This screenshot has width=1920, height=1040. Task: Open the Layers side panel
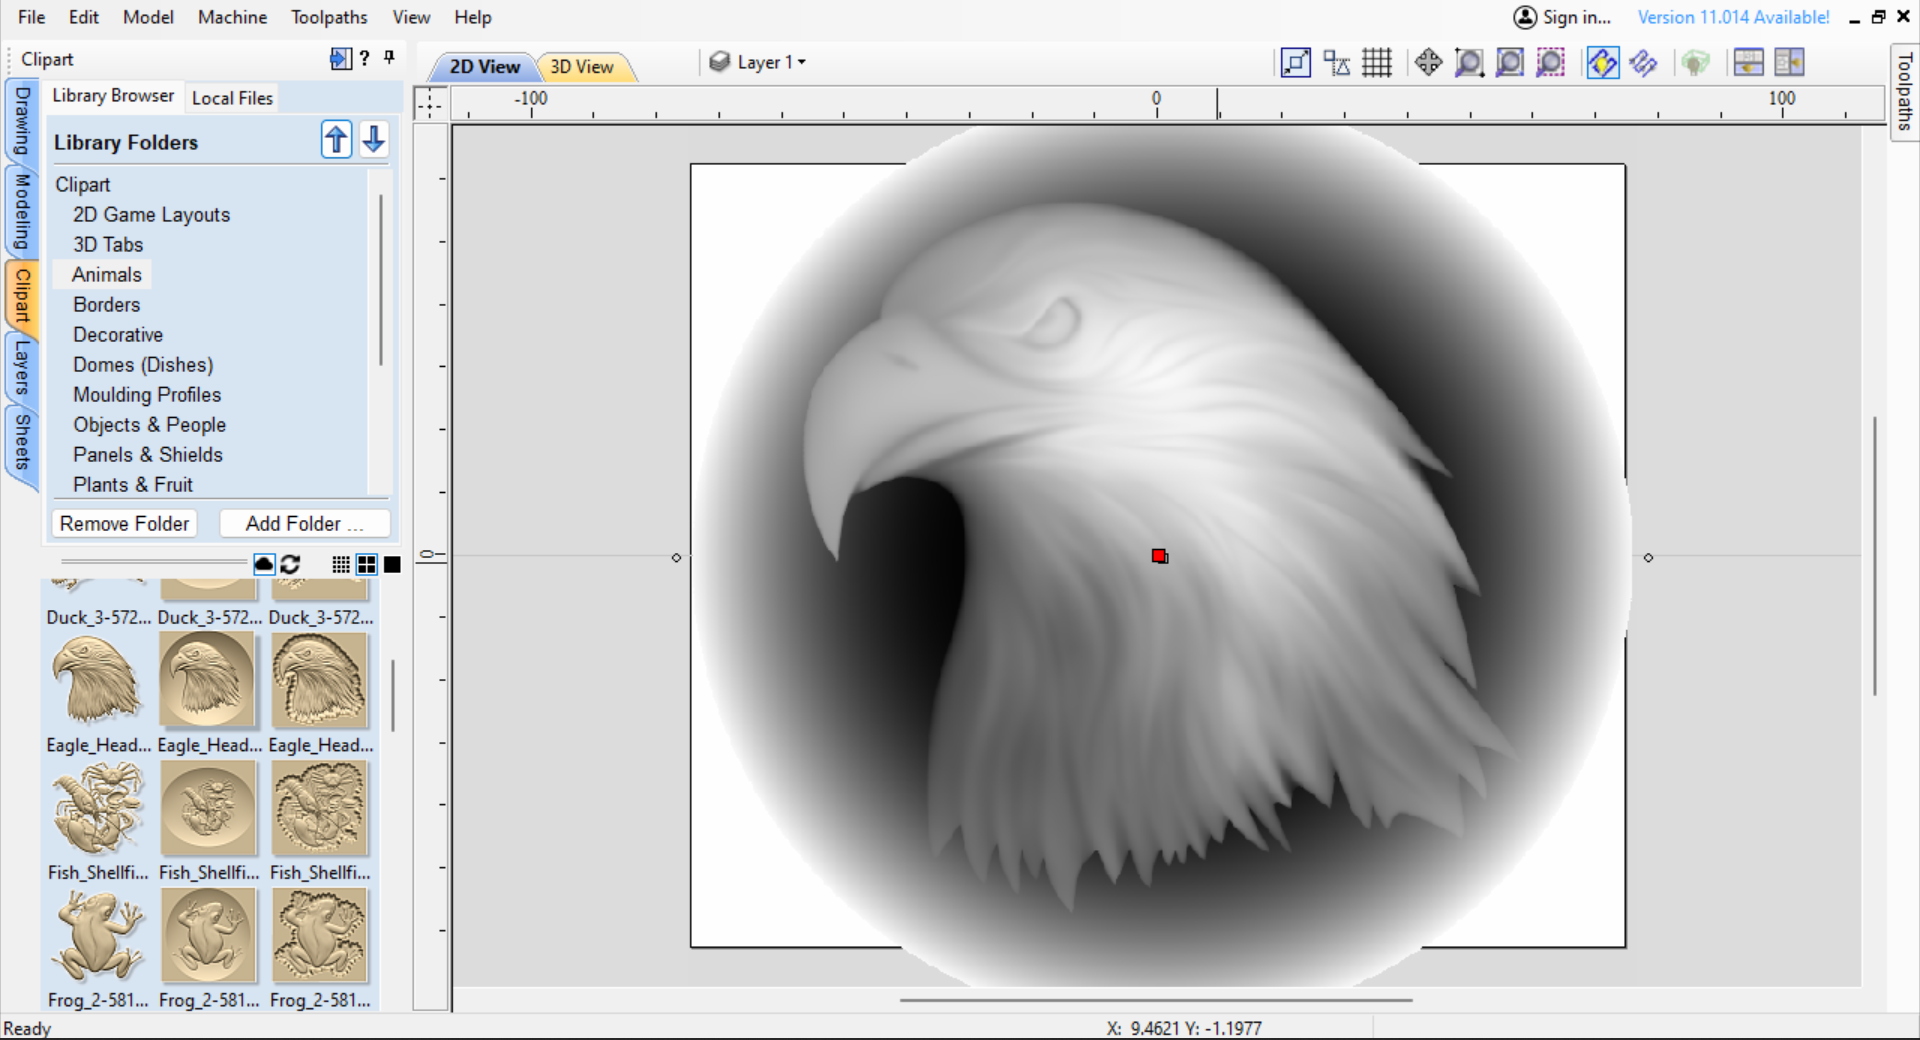20,365
